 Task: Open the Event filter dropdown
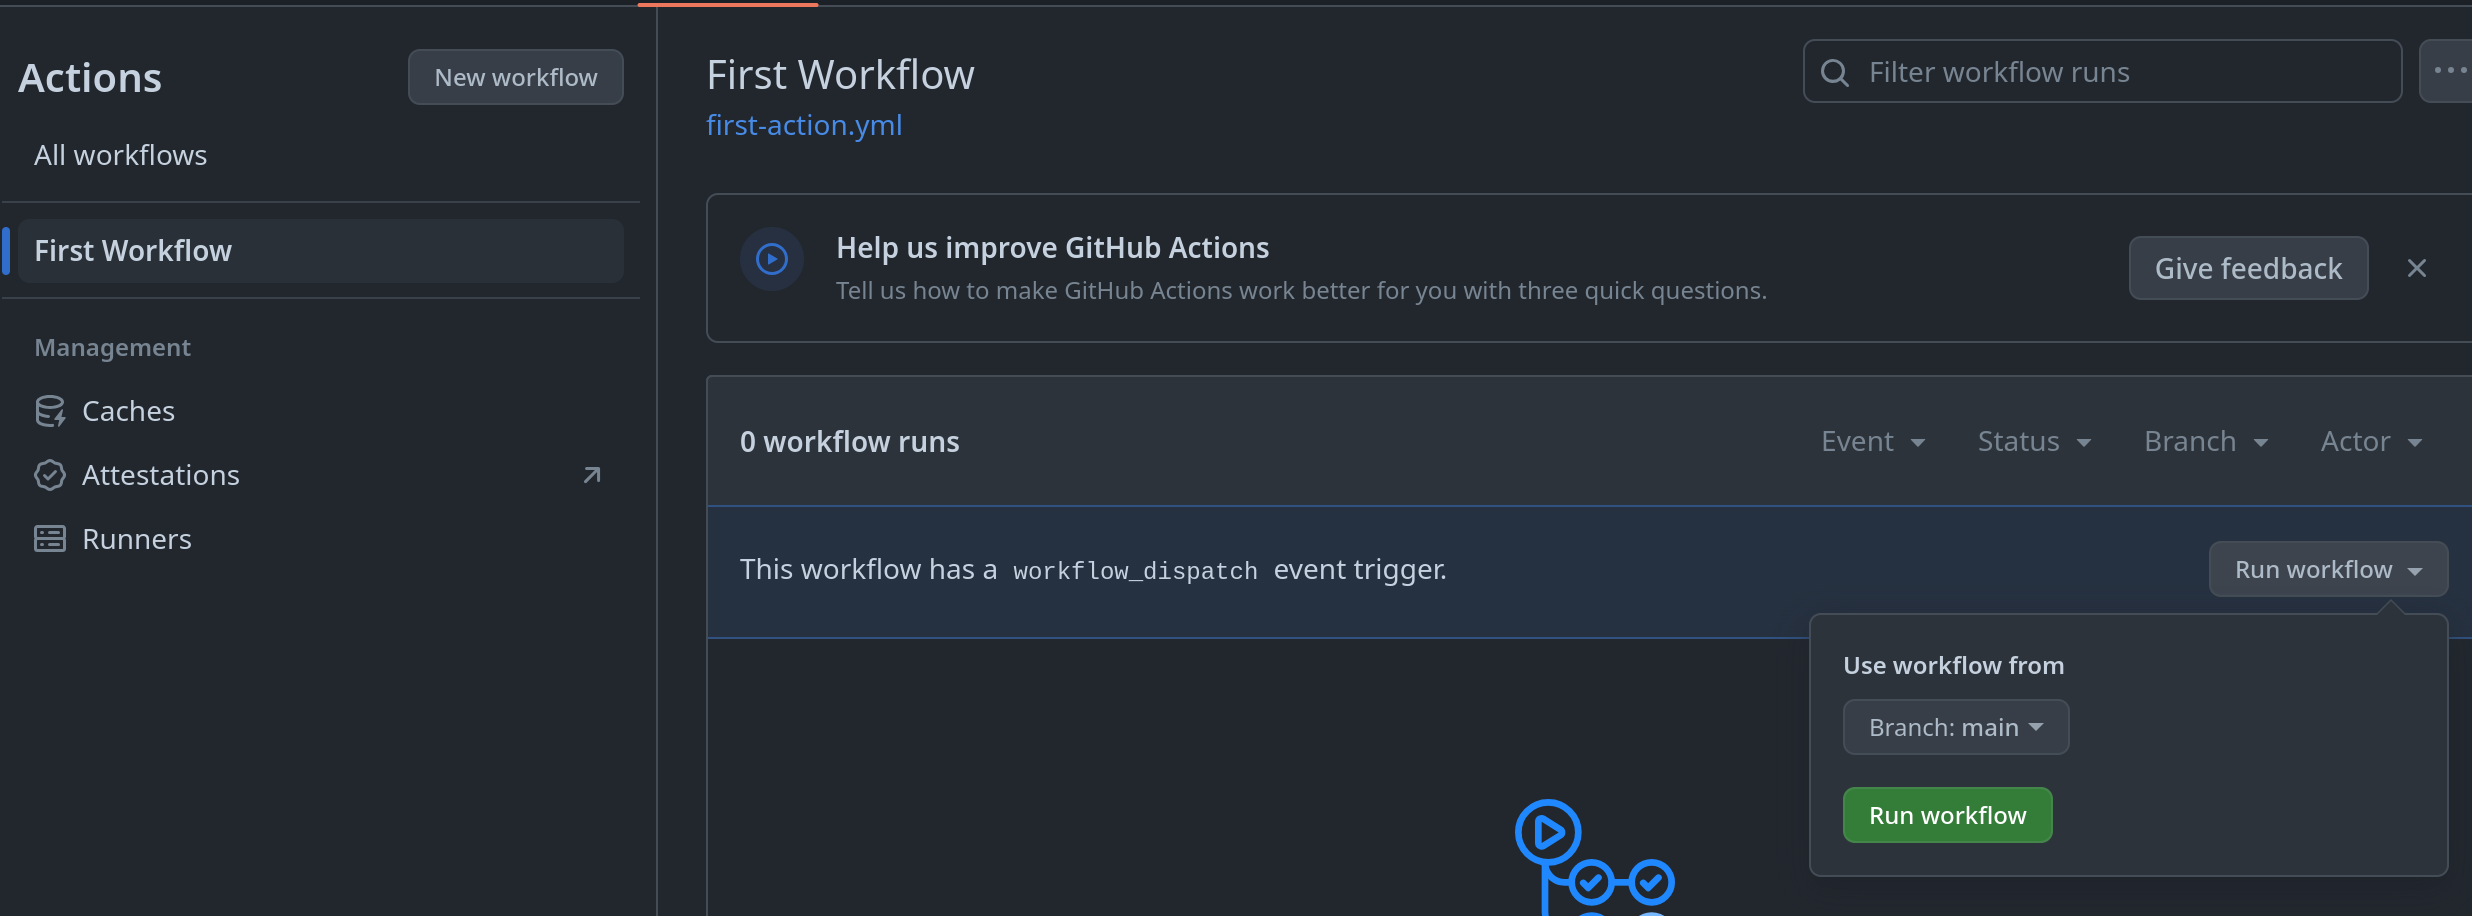pos(1873,442)
